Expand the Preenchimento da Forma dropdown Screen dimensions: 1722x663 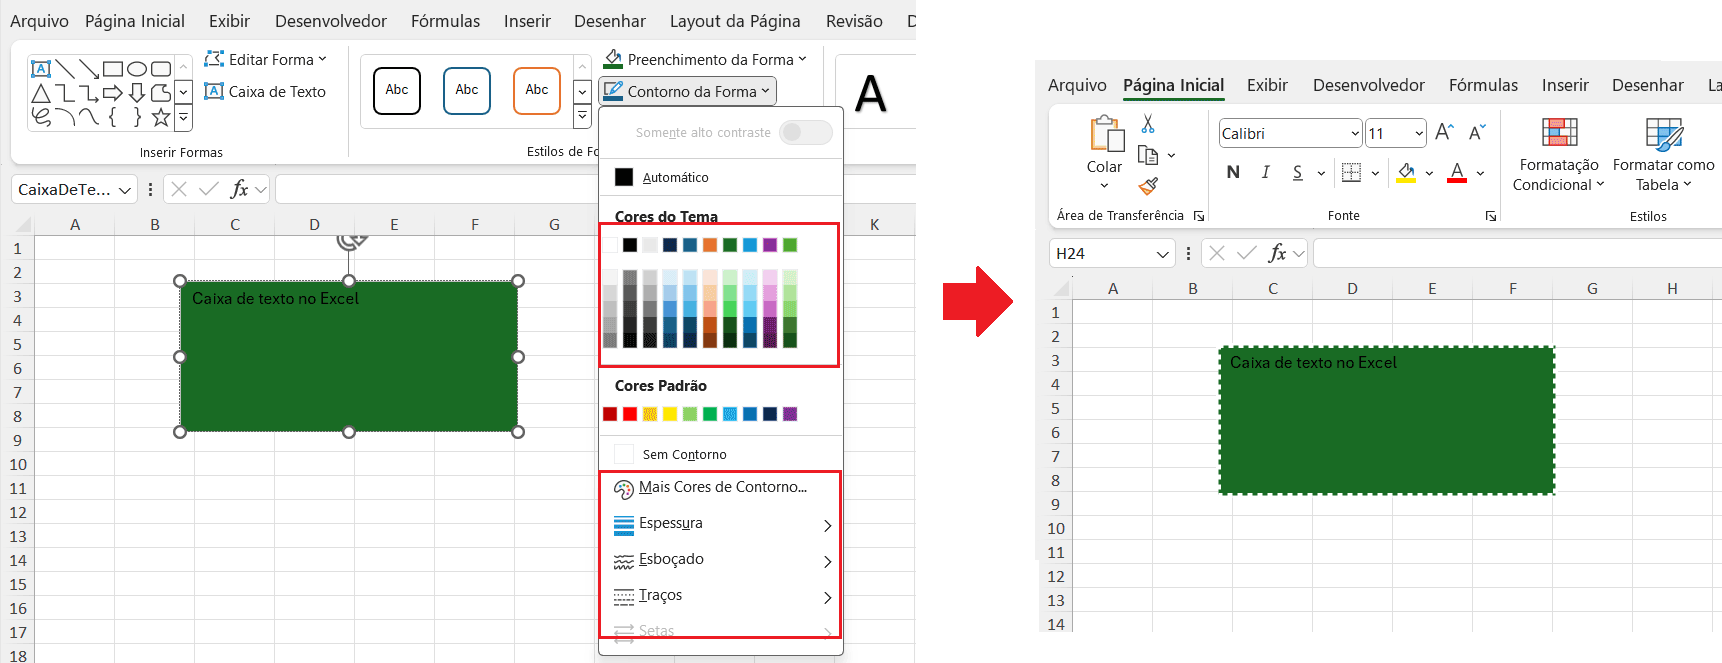pos(705,60)
